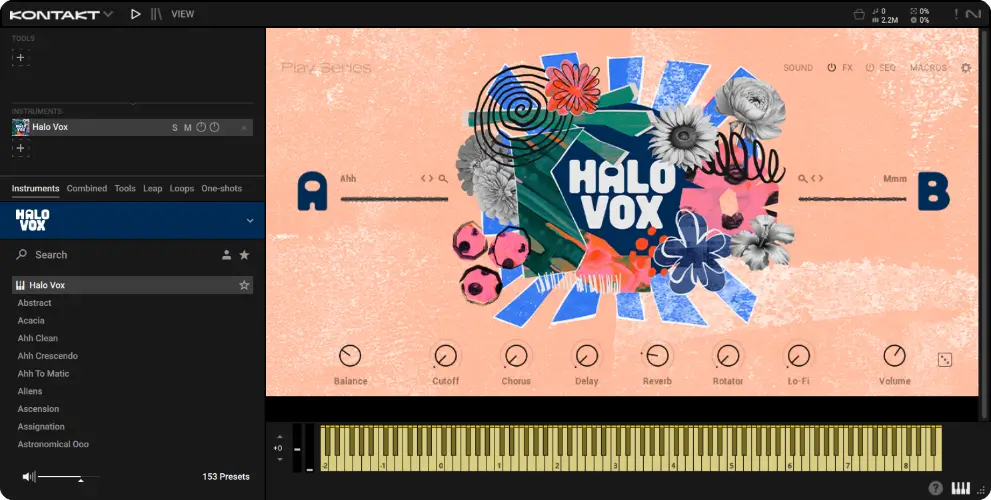Viewport: 991px width, 500px height.
Task: Click the Cutoff knob
Action: point(446,356)
